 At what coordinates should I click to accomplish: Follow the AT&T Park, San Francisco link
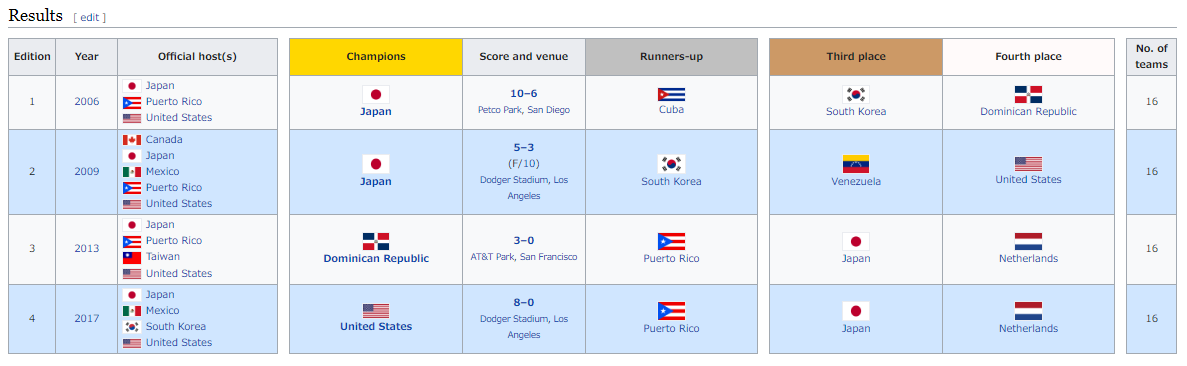coord(523,257)
